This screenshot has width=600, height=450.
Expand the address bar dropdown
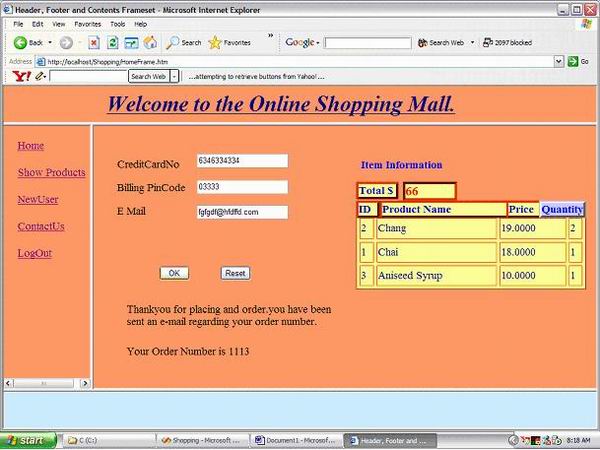coord(559,61)
